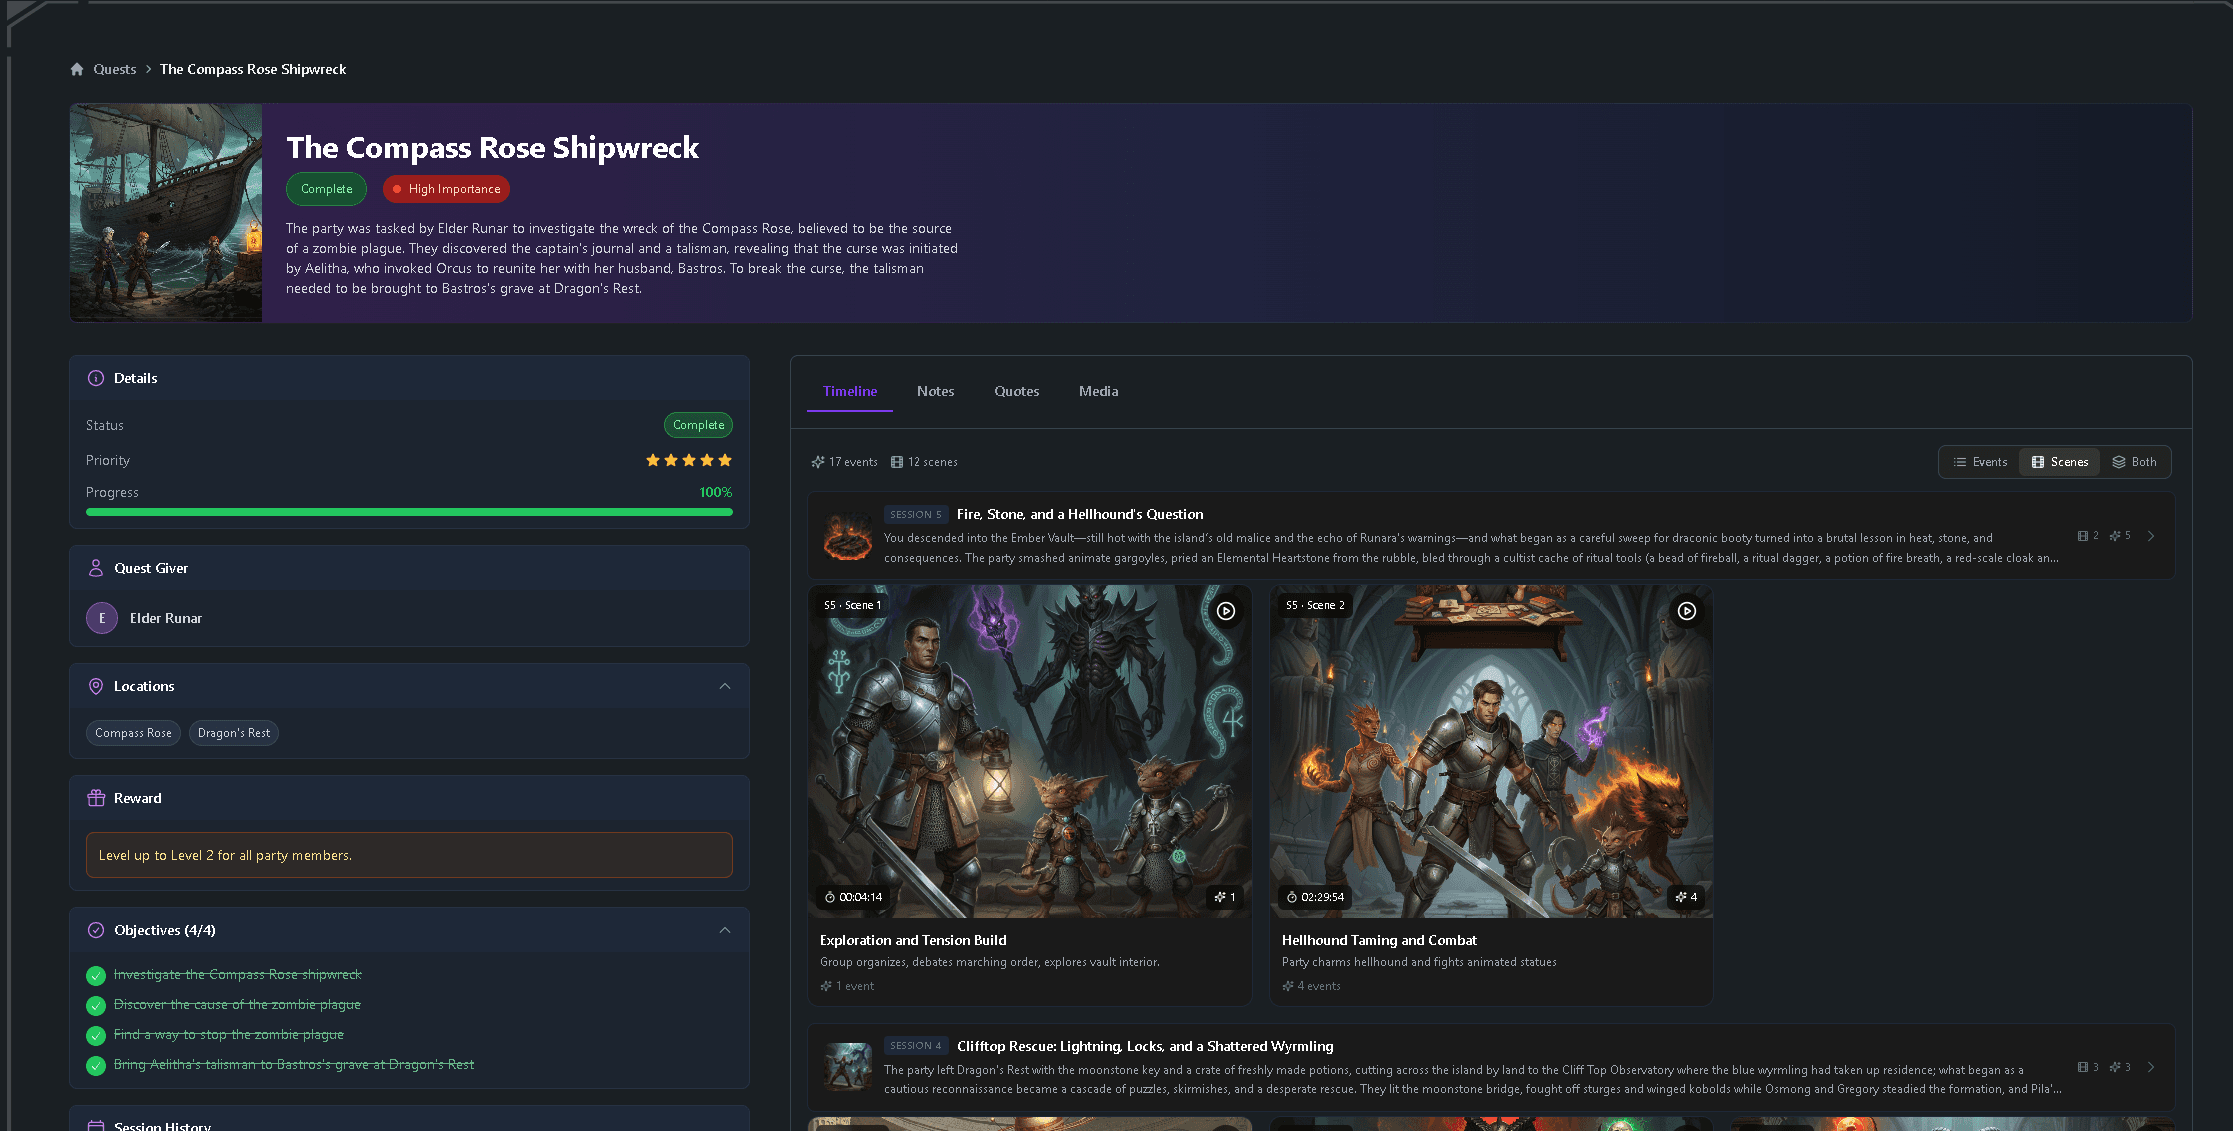Click the Details info icon
The height and width of the screenshot is (1131, 2233).
[x=96, y=378]
